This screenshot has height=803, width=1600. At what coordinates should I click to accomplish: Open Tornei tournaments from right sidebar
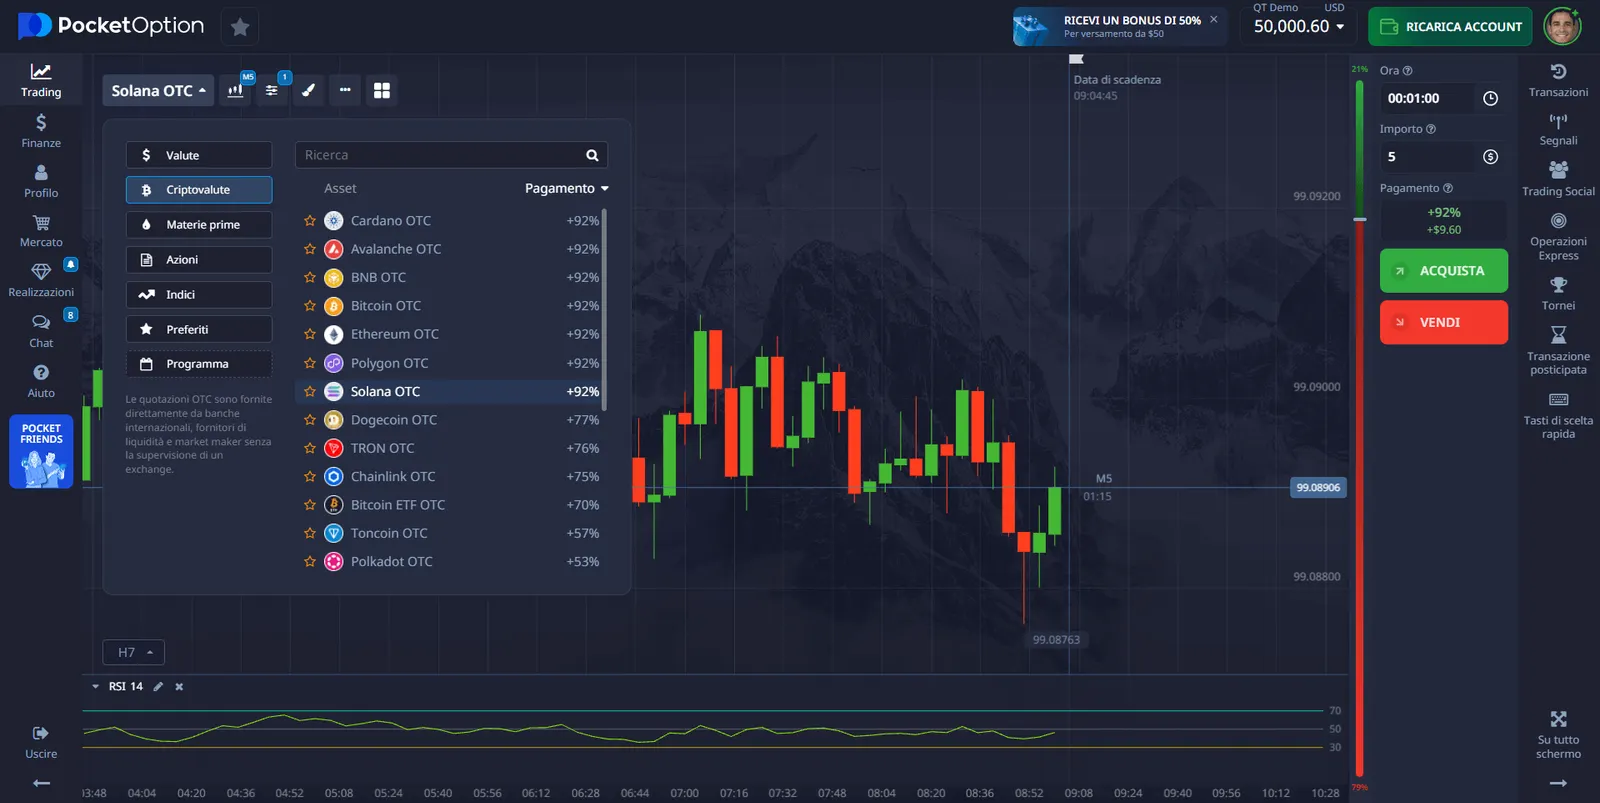tap(1557, 294)
